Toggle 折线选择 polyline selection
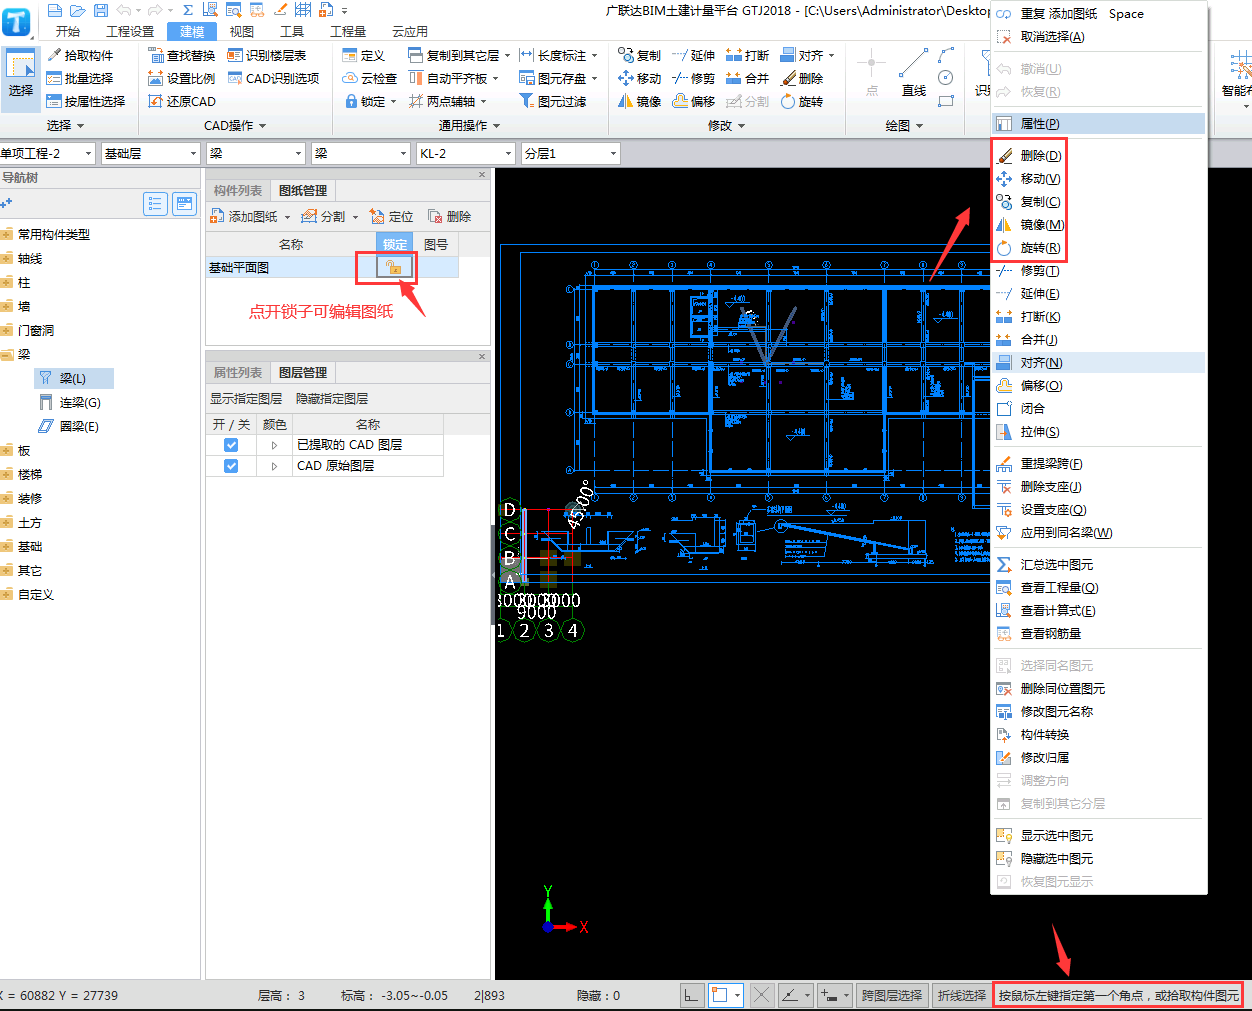 click(961, 995)
